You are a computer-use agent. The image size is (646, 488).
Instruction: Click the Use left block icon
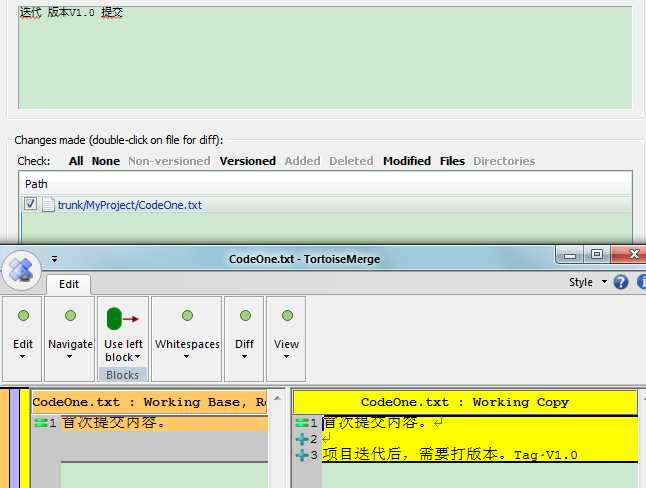122,319
